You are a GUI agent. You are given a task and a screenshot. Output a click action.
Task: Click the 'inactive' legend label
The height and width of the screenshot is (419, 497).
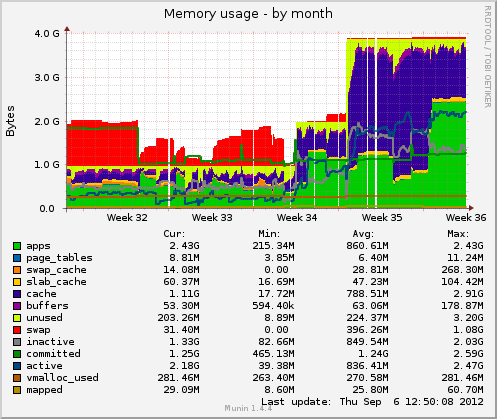coord(50,342)
